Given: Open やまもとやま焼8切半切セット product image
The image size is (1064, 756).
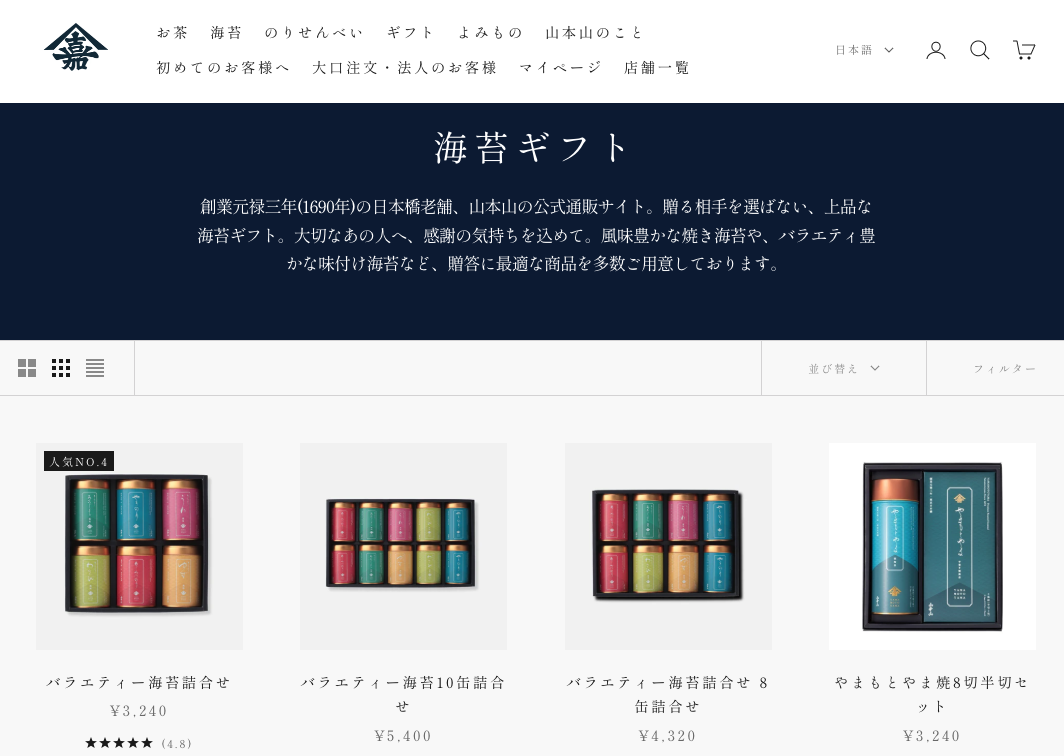Looking at the screenshot, I should tap(932, 546).
